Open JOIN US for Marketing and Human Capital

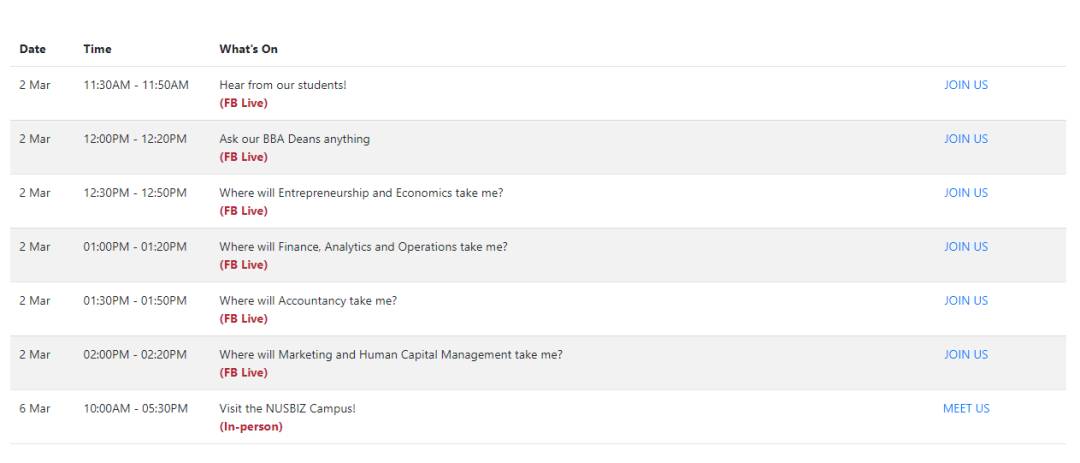tap(965, 355)
